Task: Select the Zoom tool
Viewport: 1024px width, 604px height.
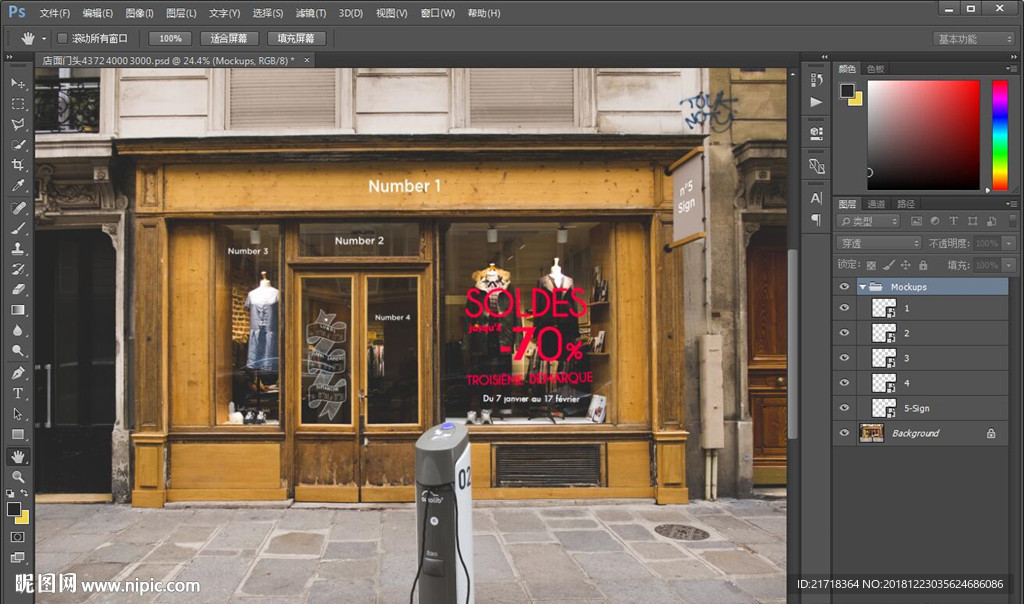Action: click(18, 477)
